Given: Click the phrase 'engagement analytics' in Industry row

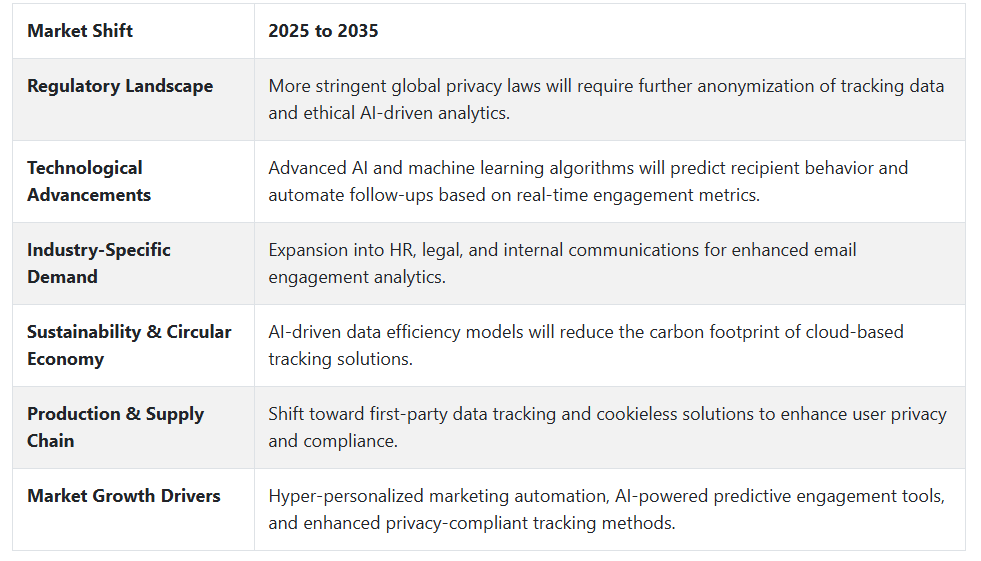Looking at the screenshot, I should coord(355,277).
